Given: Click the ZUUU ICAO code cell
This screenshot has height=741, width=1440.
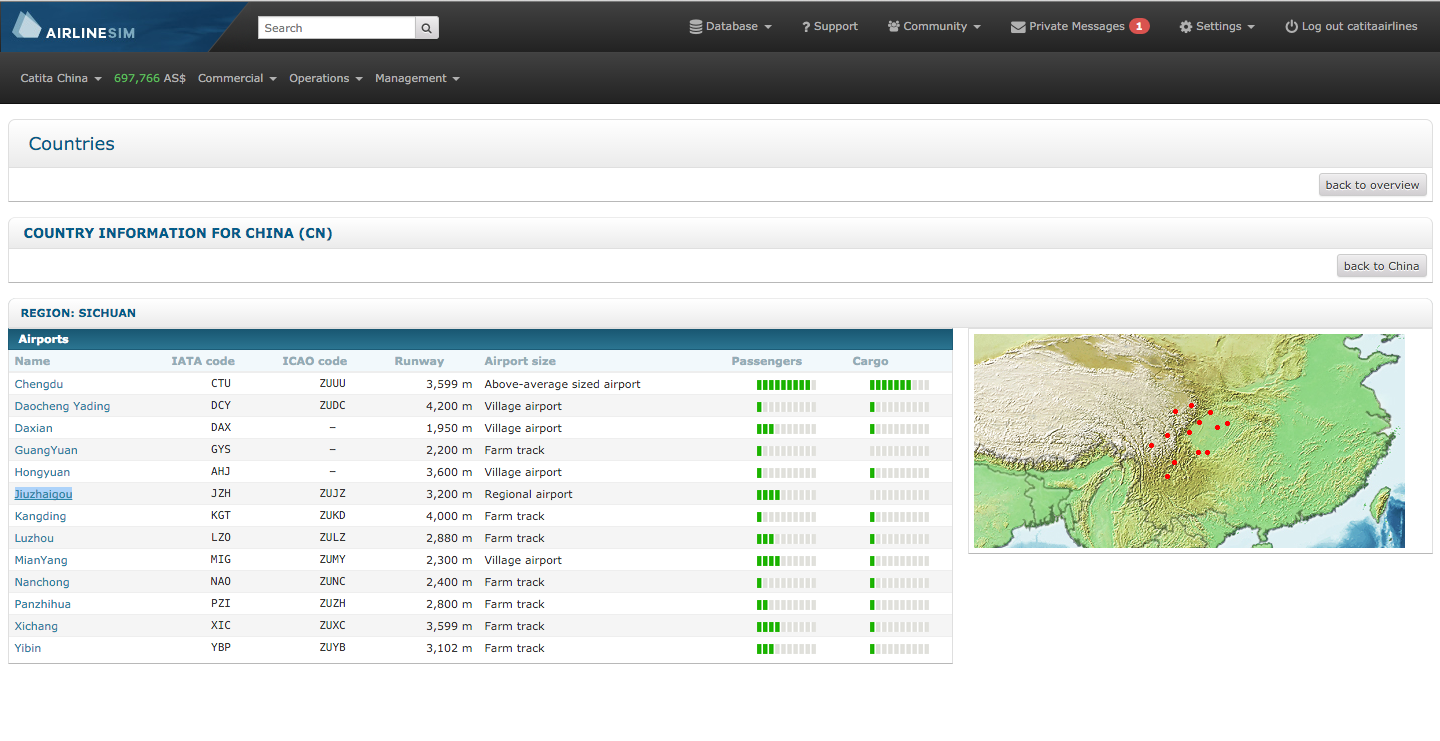Looking at the screenshot, I should (x=332, y=384).
